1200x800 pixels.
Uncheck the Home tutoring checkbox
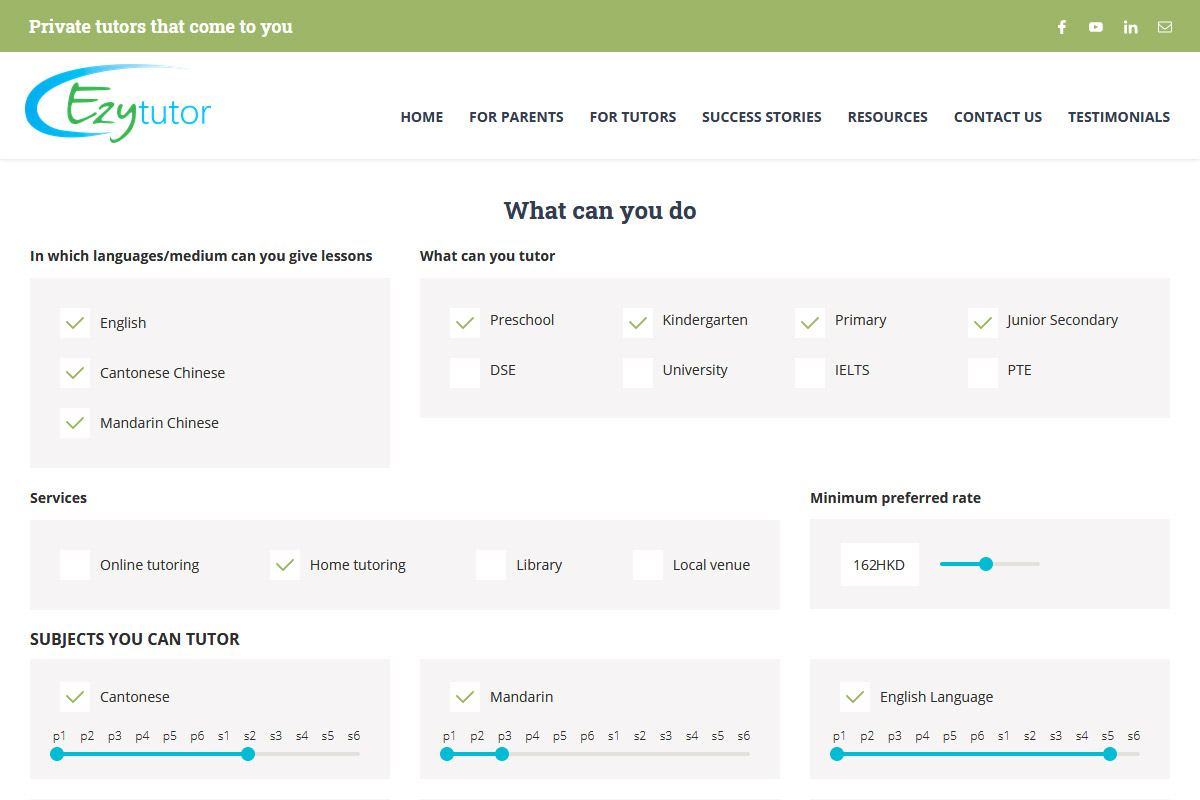click(x=285, y=565)
